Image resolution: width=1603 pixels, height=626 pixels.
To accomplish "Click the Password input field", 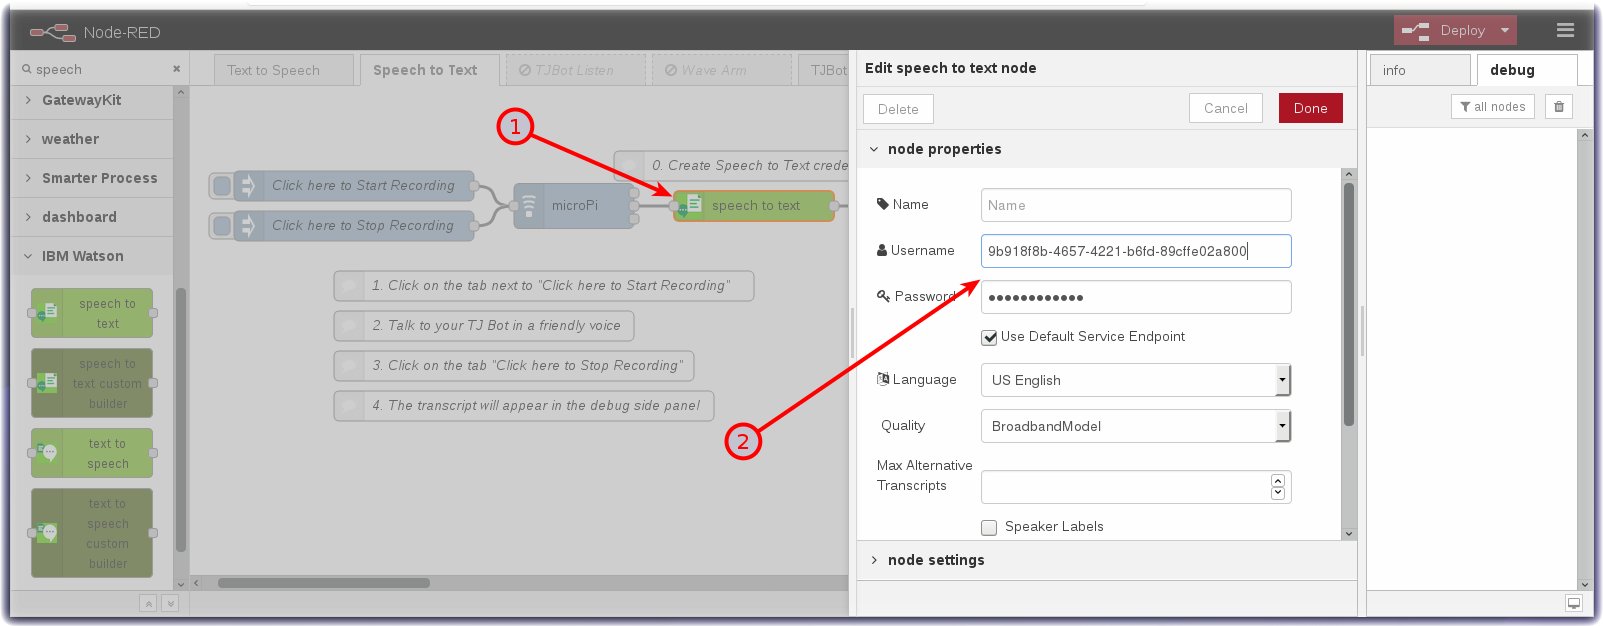I will tap(1136, 297).
